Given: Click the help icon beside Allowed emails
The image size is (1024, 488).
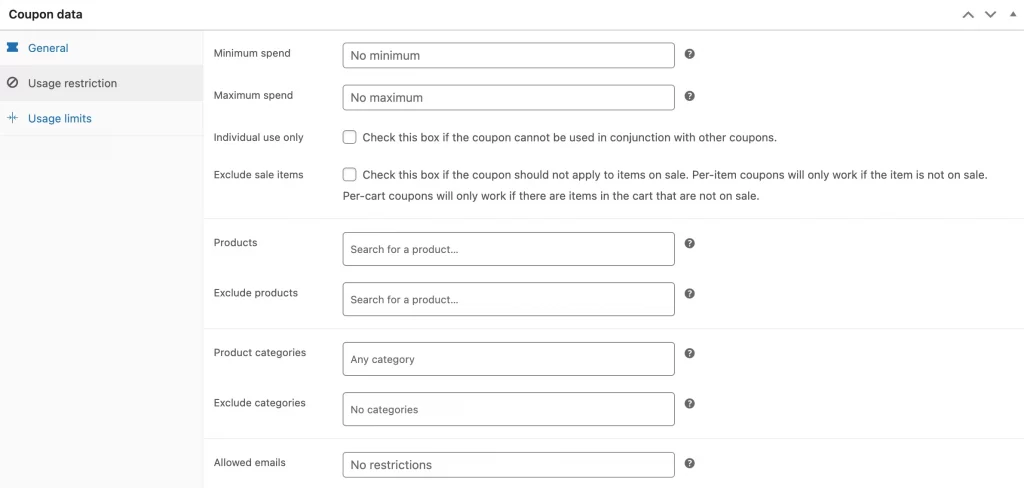Looking at the screenshot, I should click(x=690, y=463).
